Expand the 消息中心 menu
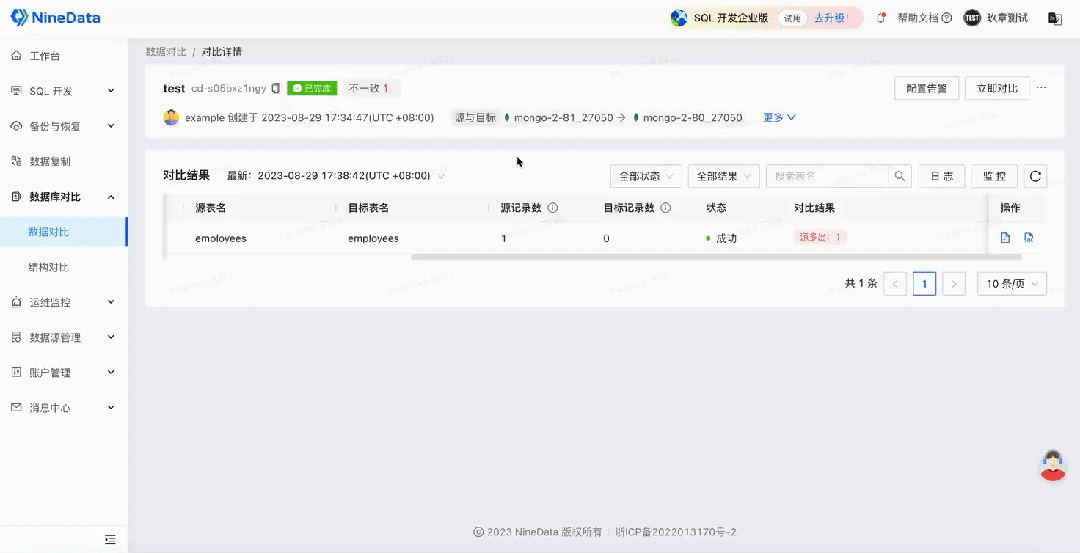The image size is (1080, 553). click(112, 408)
